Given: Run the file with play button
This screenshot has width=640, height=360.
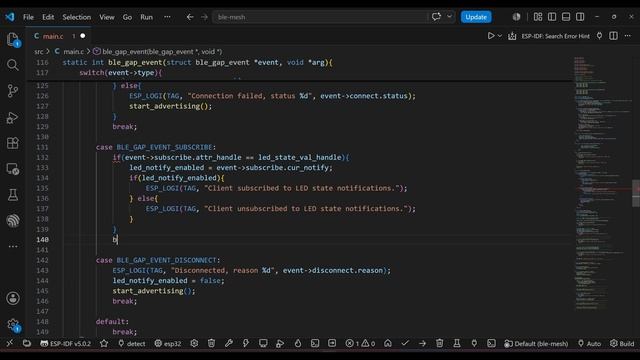Looking at the screenshot, I should pyautogui.click(x=491, y=36).
